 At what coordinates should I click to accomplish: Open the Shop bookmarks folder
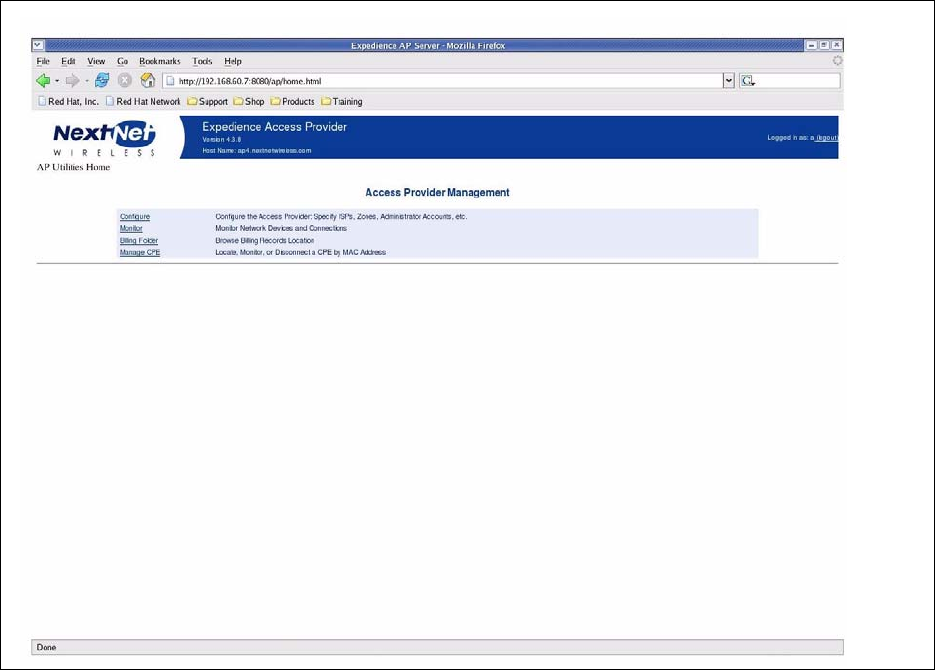(x=249, y=101)
